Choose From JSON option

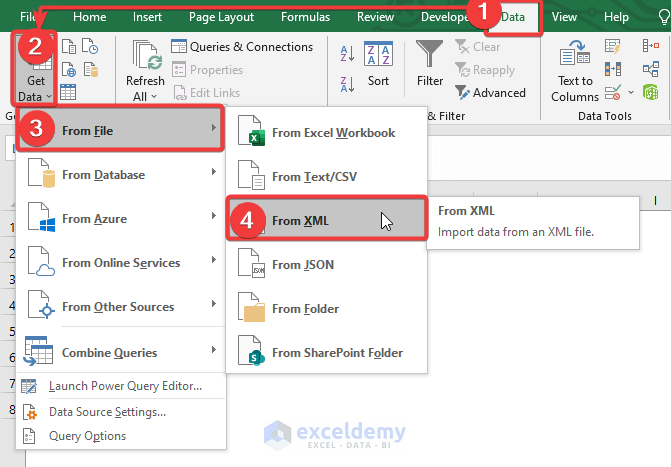pyautogui.click(x=326, y=265)
